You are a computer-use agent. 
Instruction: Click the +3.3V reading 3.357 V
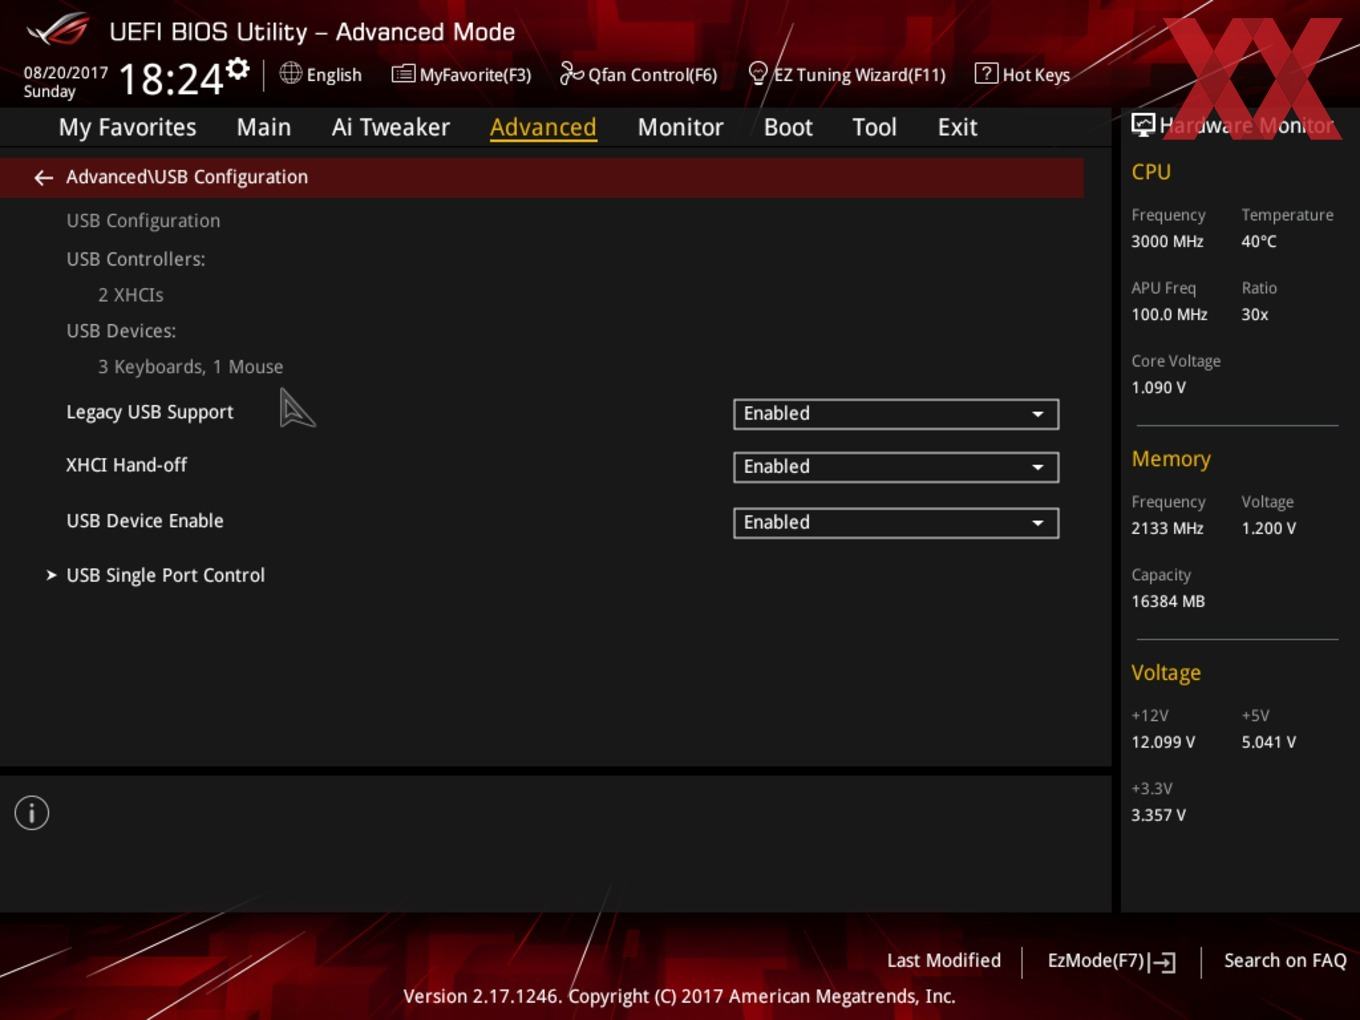point(1158,816)
